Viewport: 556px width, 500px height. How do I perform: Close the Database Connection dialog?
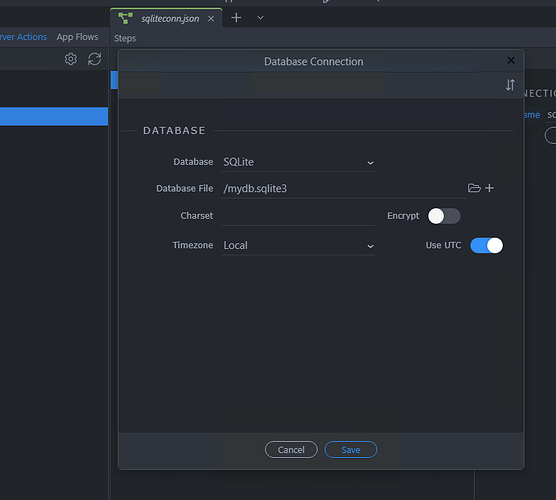(x=511, y=61)
